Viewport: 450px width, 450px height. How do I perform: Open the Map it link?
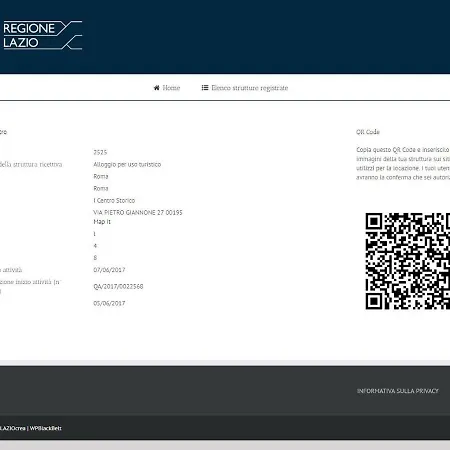[x=102, y=222]
